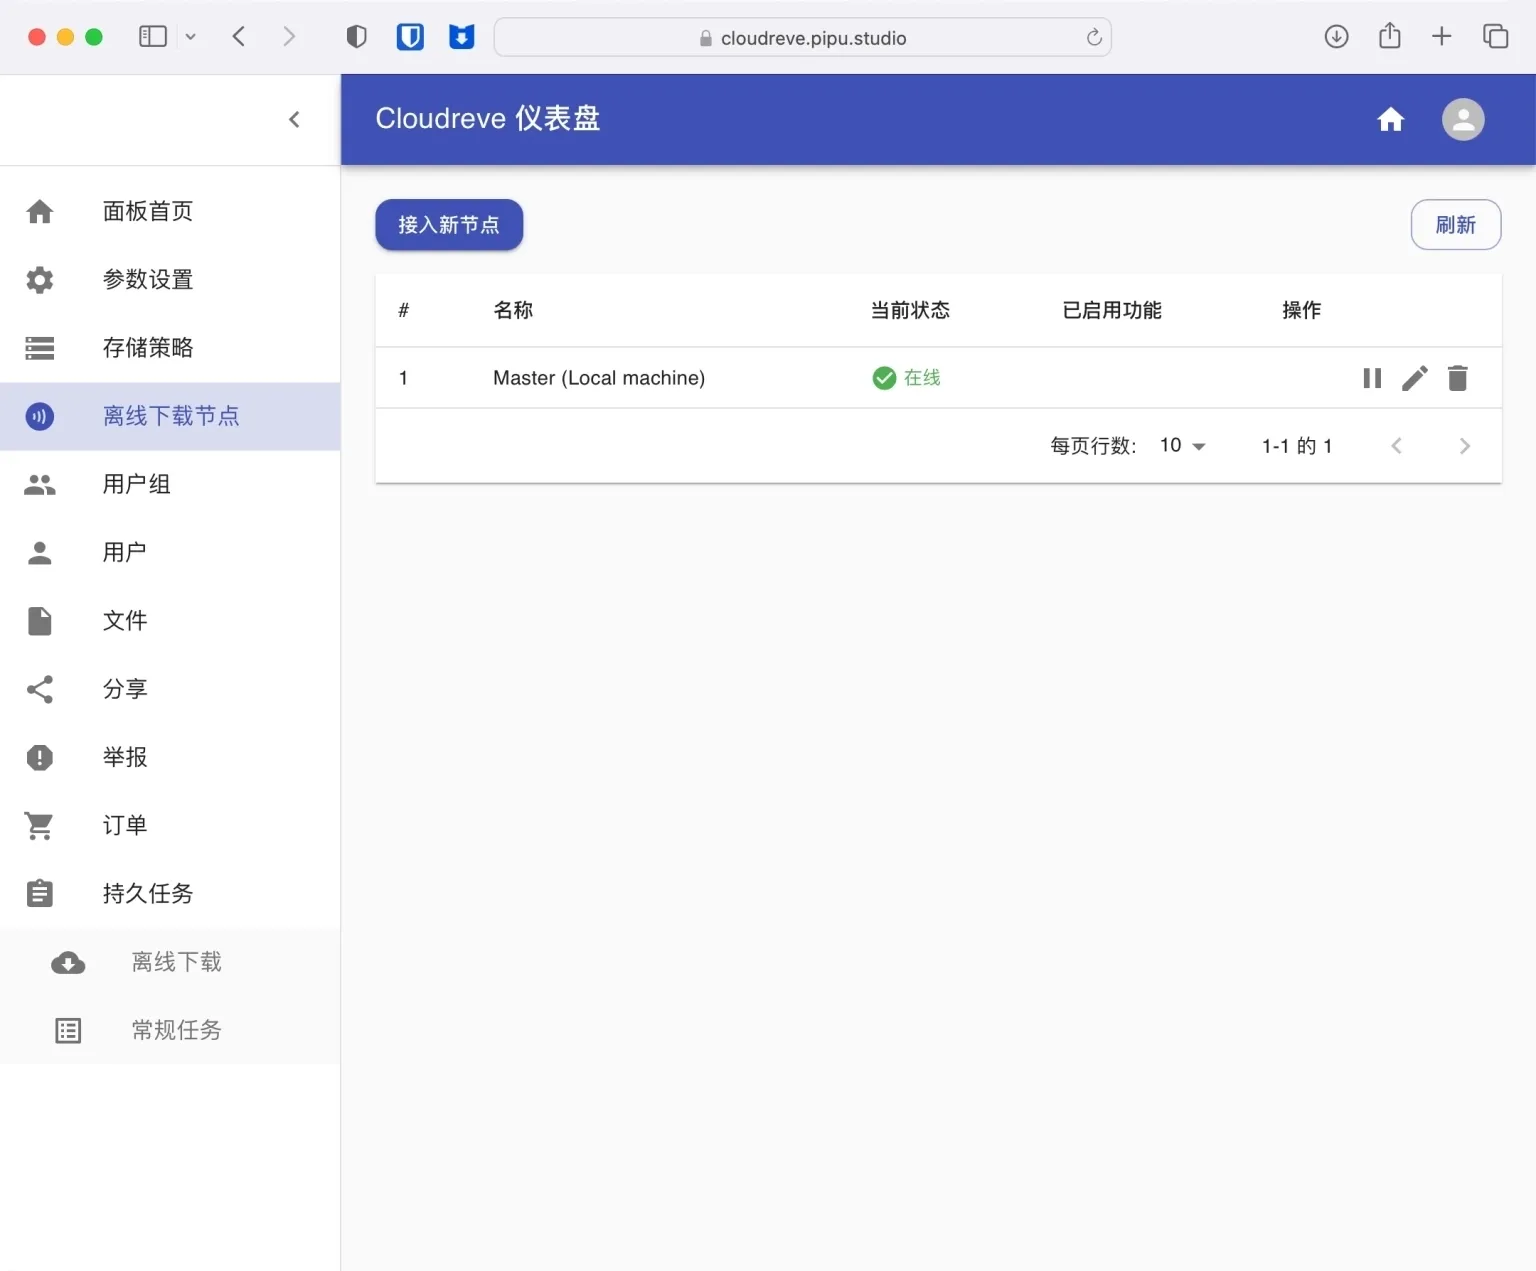Screen dimensions: 1536x1271
Task: Click the blue download extension icon
Action: click(461, 37)
